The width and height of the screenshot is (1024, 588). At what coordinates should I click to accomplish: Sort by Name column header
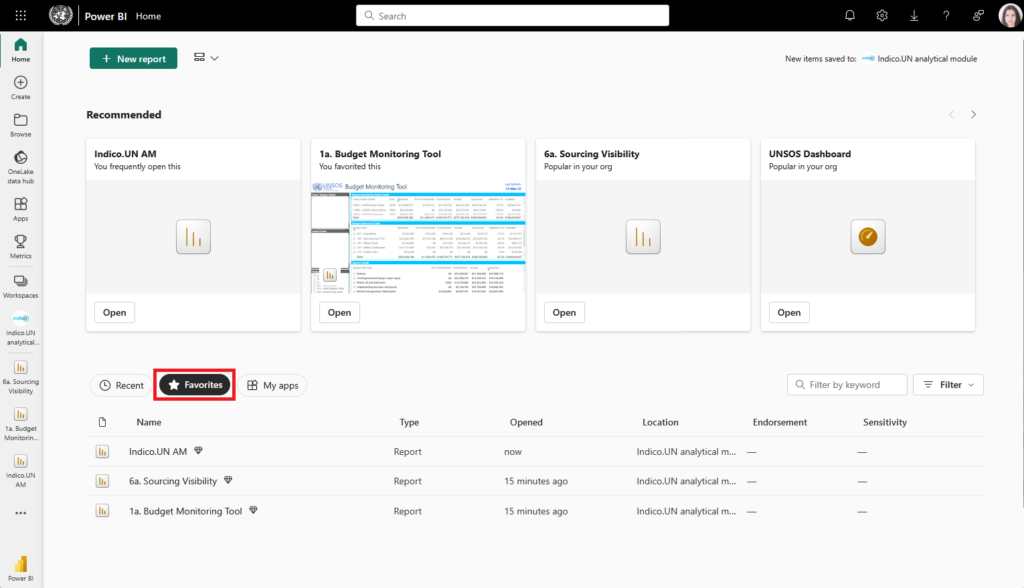pyautogui.click(x=149, y=422)
